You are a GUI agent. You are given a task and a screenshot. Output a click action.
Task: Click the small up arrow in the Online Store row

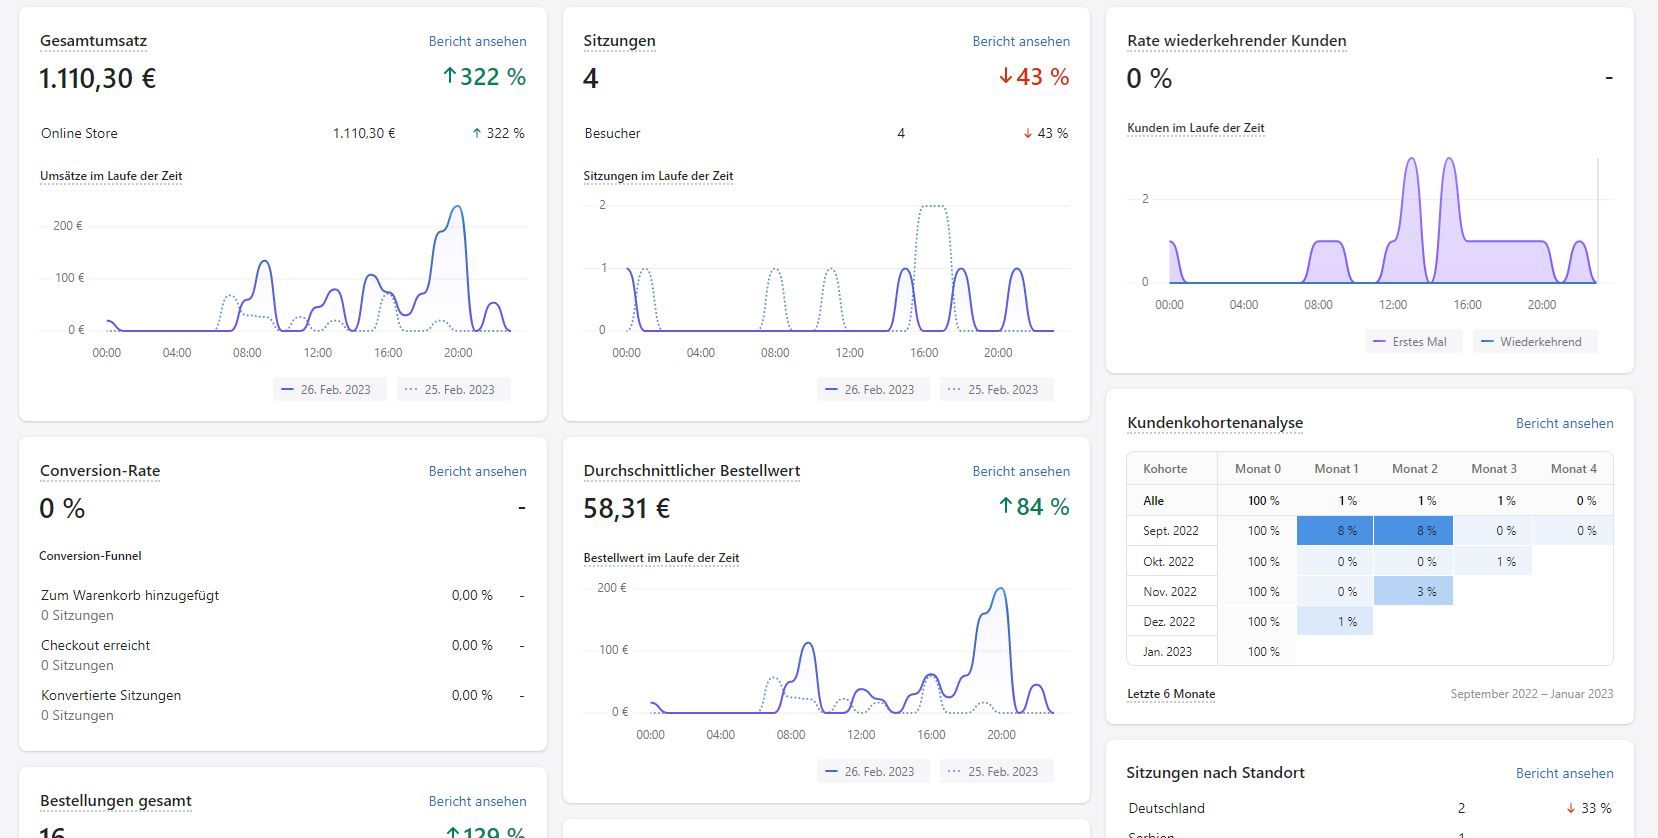click(x=477, y=133)
